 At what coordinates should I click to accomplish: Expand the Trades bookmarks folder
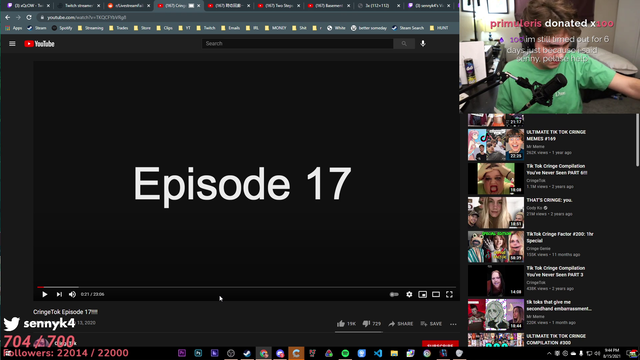(119, 28)
